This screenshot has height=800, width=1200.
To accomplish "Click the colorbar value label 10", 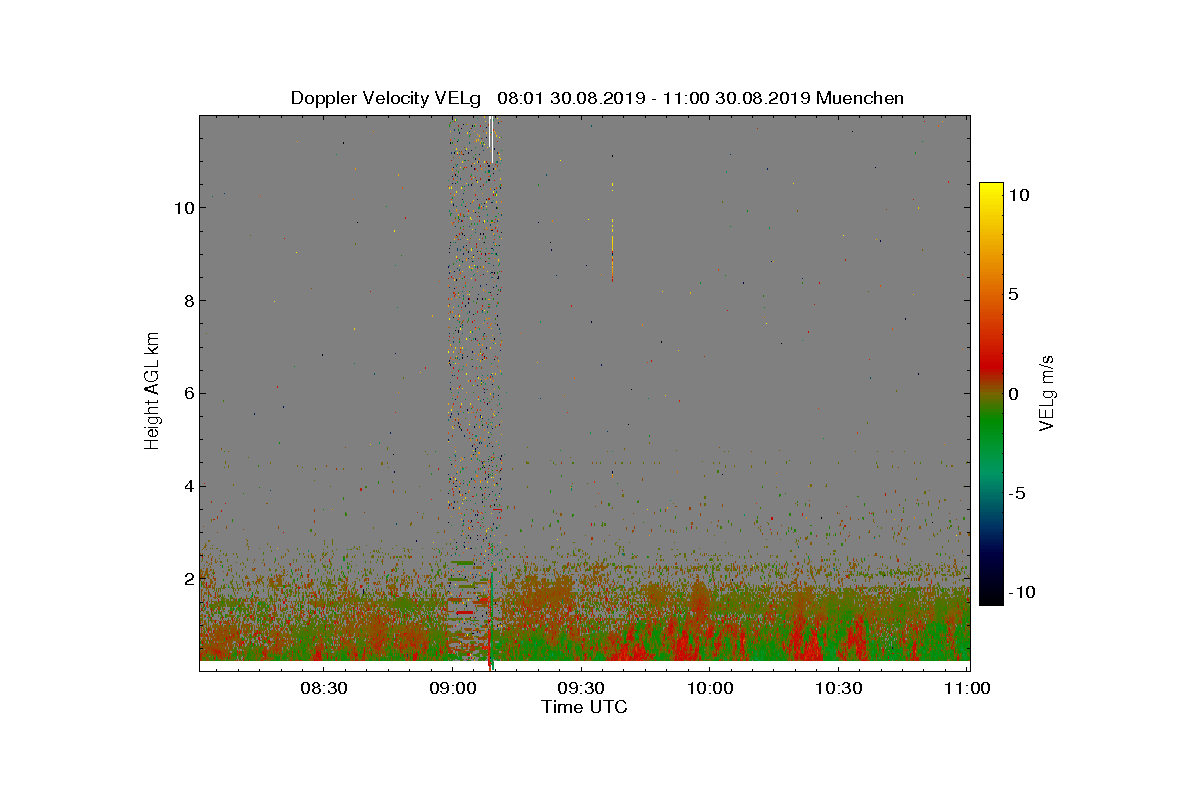I will tap(1019, 196).
